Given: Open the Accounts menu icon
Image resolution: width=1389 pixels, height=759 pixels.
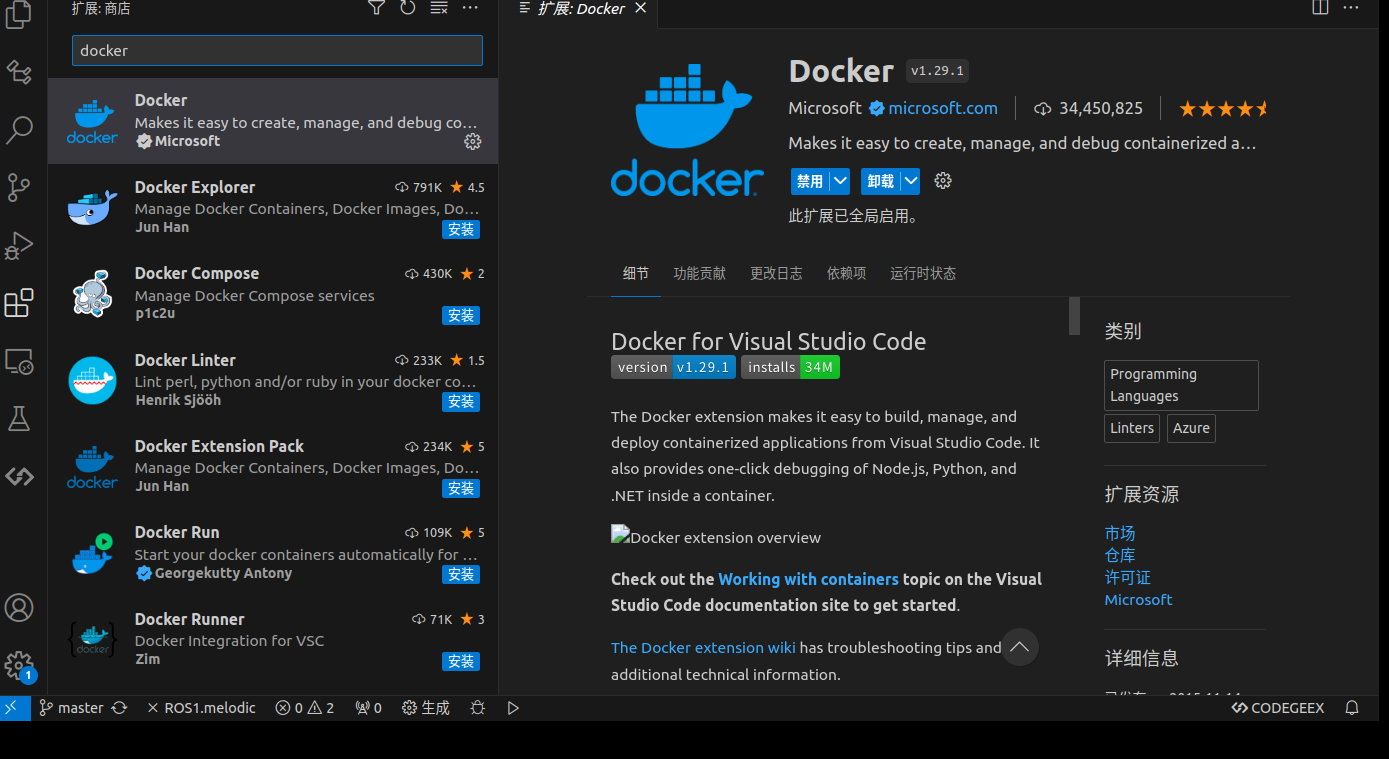Looking at the screenshot, I should coord(19,607).
